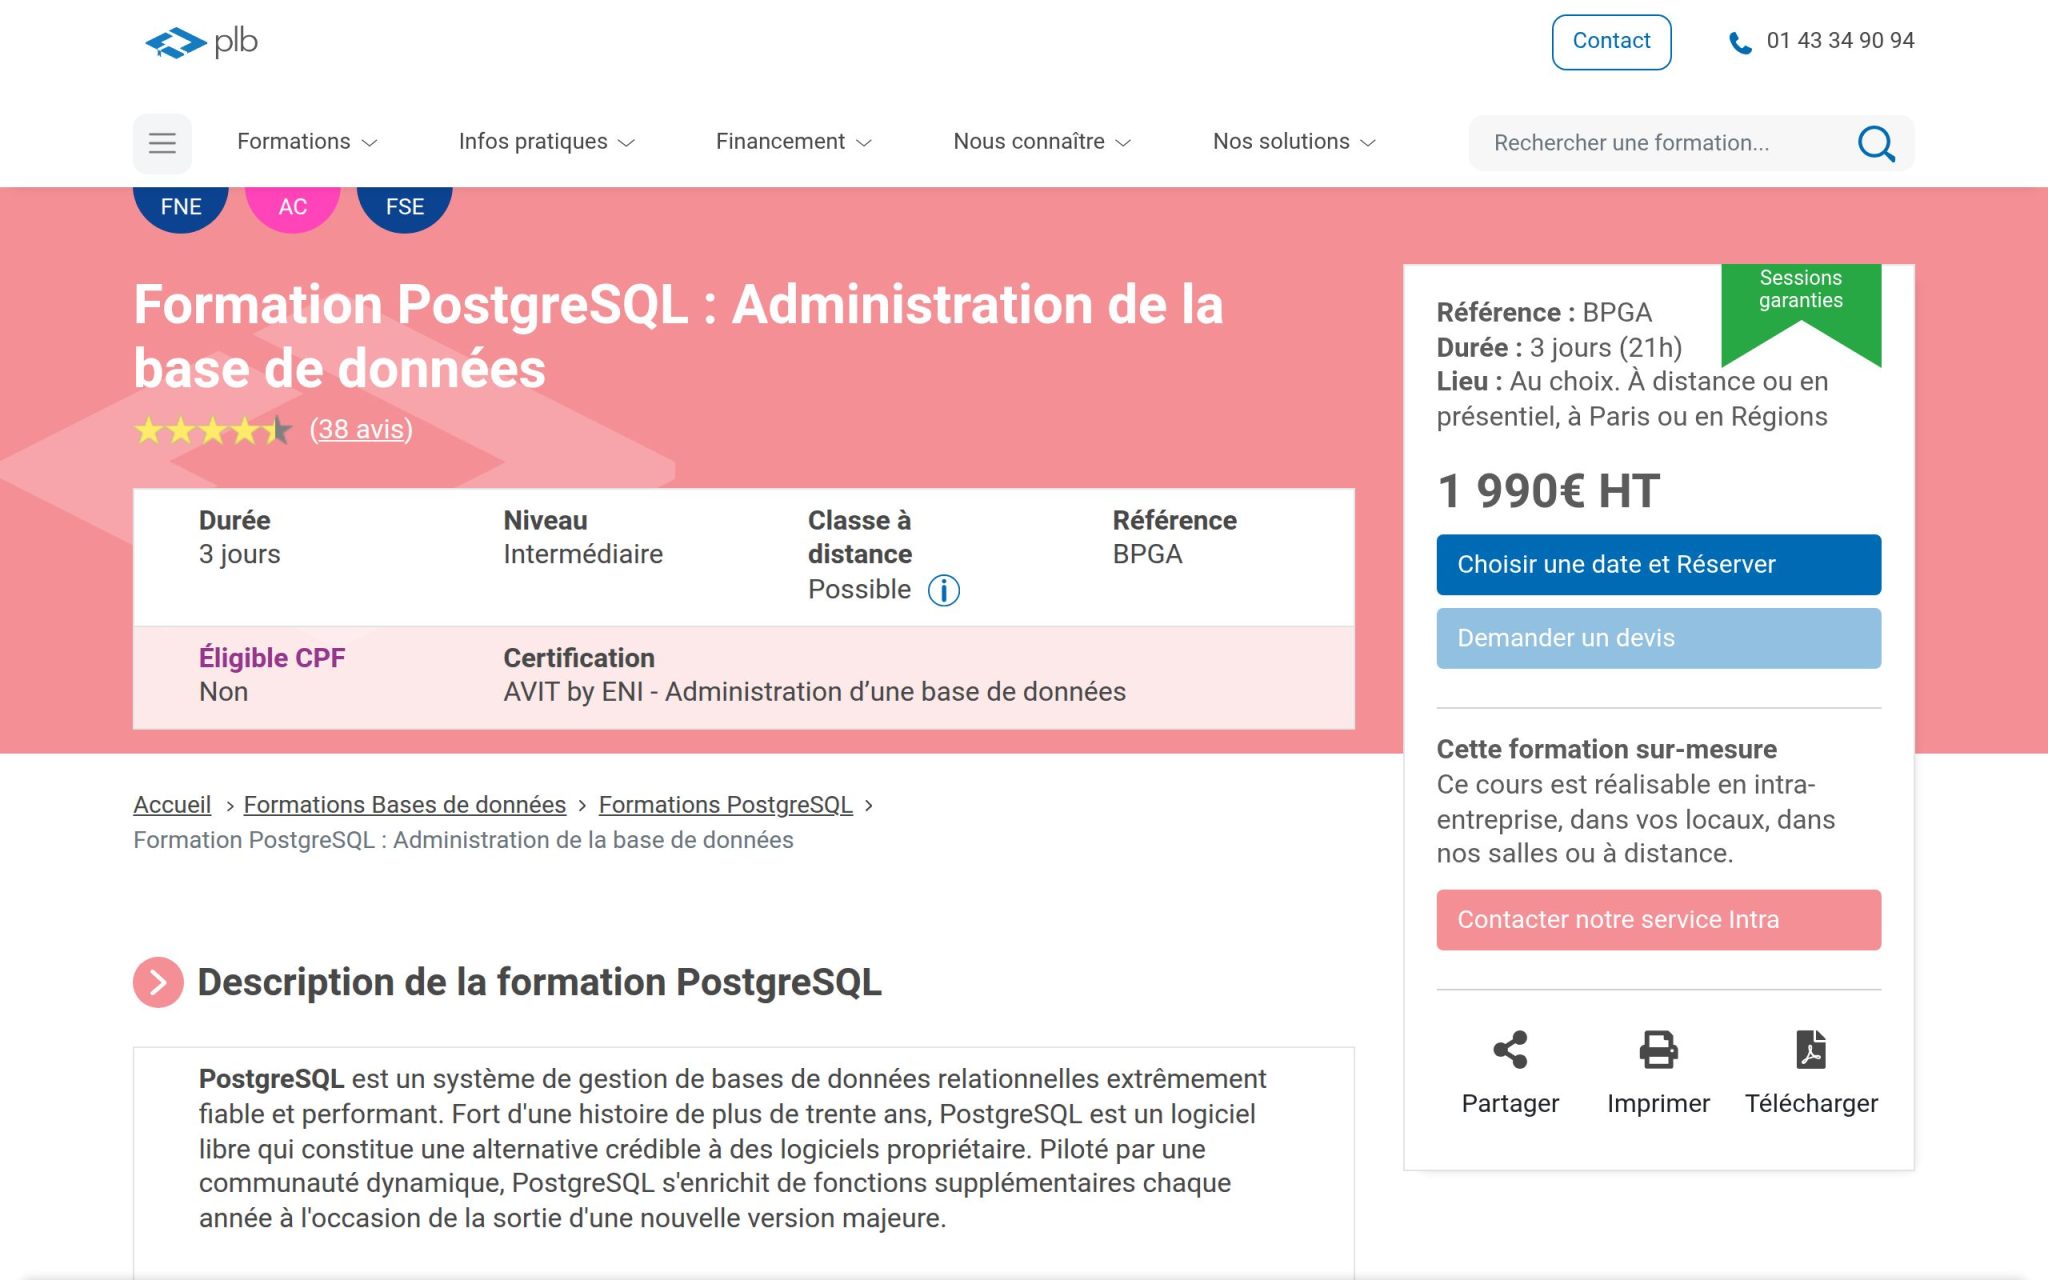This screenshot has height=1280, width=2048.
Task: Expand the Nous connaître menu
Action: pos(1041,142)
